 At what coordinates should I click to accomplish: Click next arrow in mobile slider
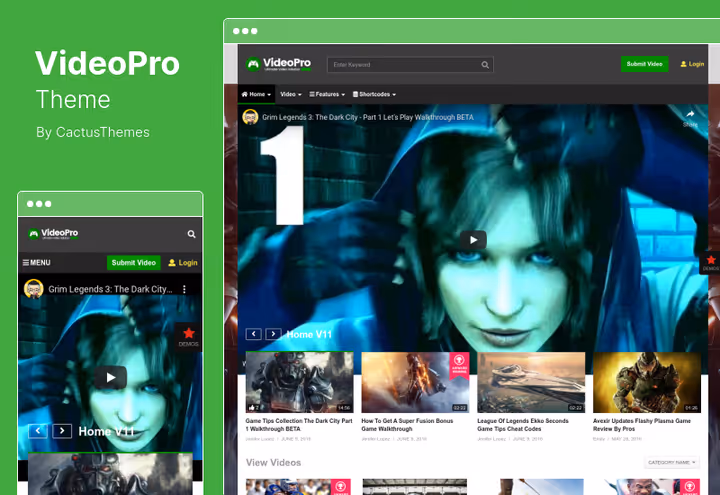62,431
